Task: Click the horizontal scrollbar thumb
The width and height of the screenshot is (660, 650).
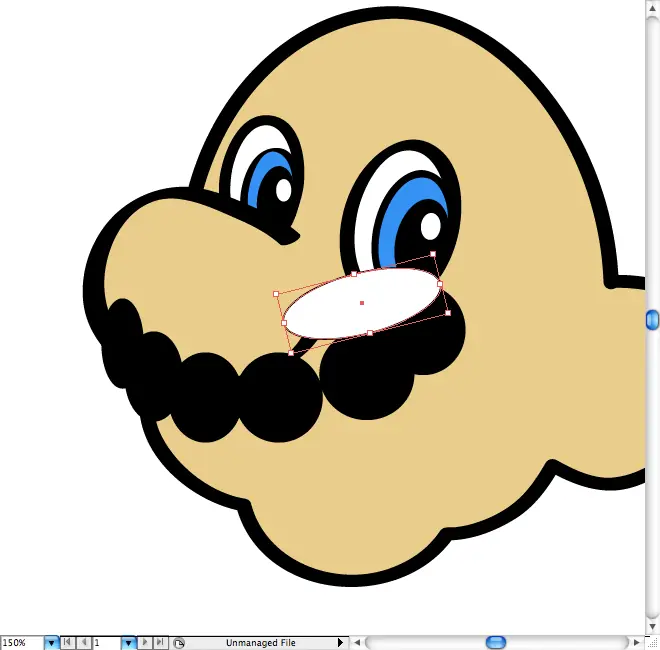Action: click(x=496, y=642)
